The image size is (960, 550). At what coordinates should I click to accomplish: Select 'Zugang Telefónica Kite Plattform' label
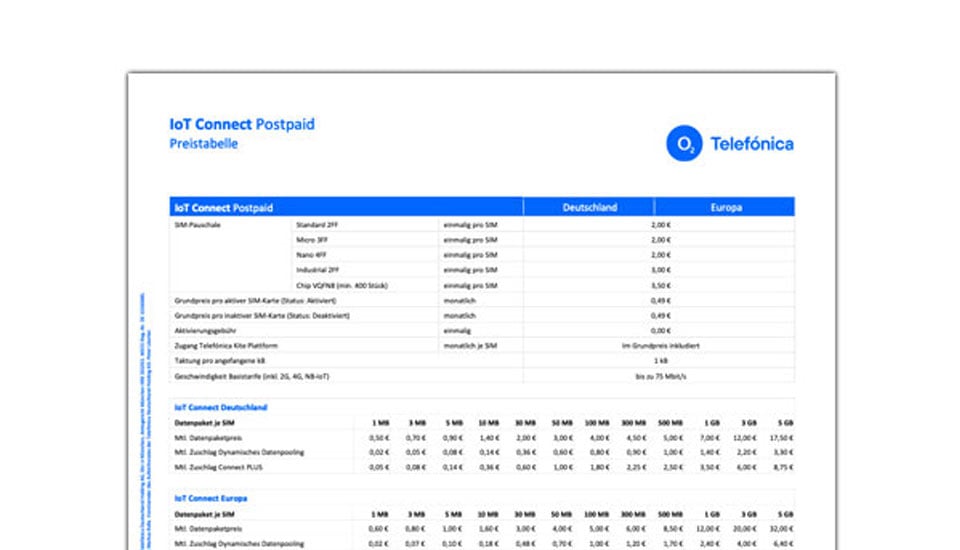[226, 345]
